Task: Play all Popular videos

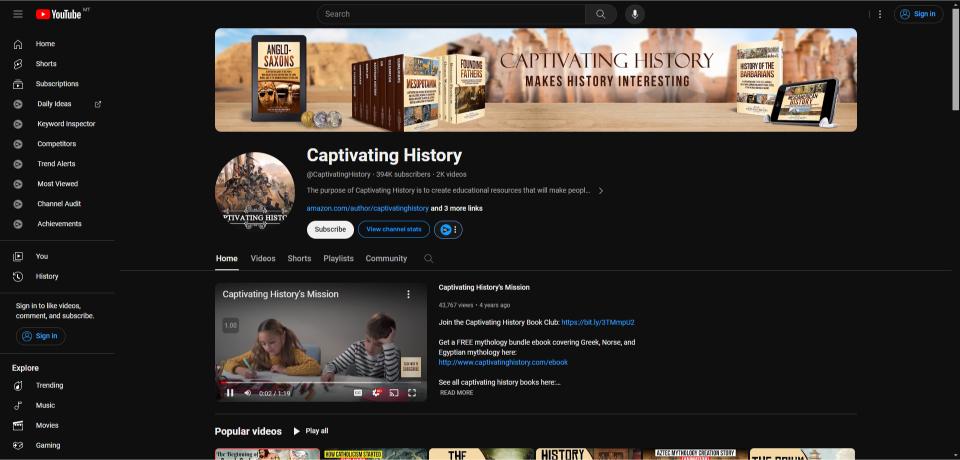Action: click(x=310, y=431)
